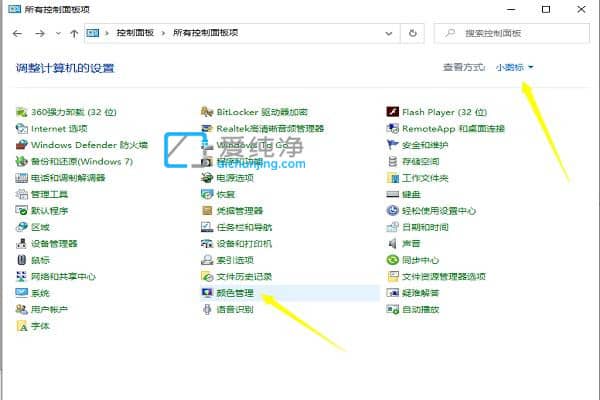The width and height of the screenshot is (600, 400).
Task: Expand chevron after 控制面板 breadcrumb
Action: 163,33
